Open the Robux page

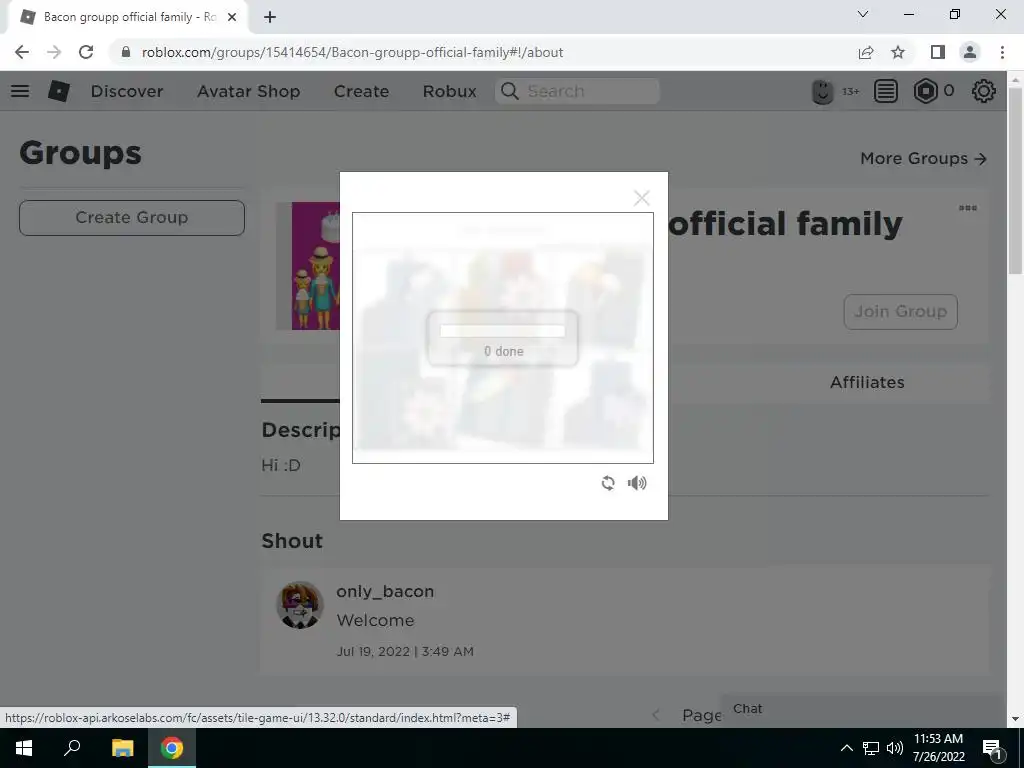[449, 91]
